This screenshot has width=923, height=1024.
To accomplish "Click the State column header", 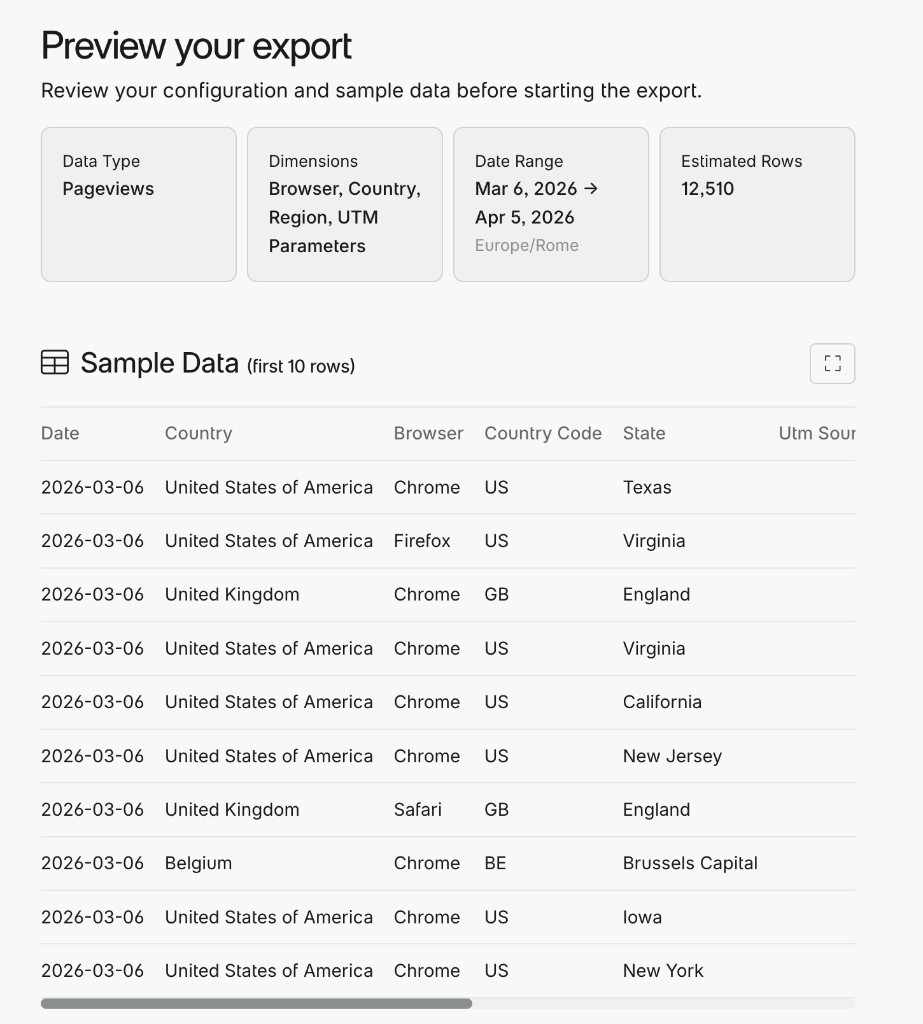I will click(x=644, y=433).
